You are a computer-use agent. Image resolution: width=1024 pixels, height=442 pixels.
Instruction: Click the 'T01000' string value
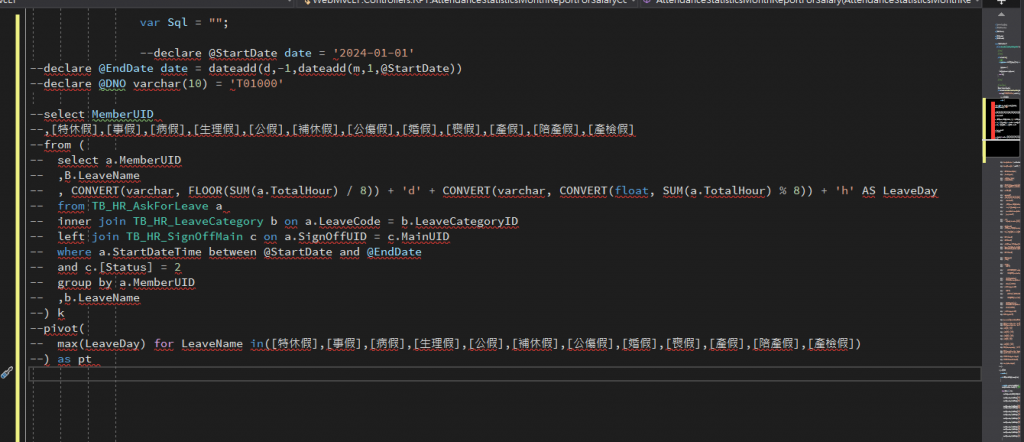[256, 84]
